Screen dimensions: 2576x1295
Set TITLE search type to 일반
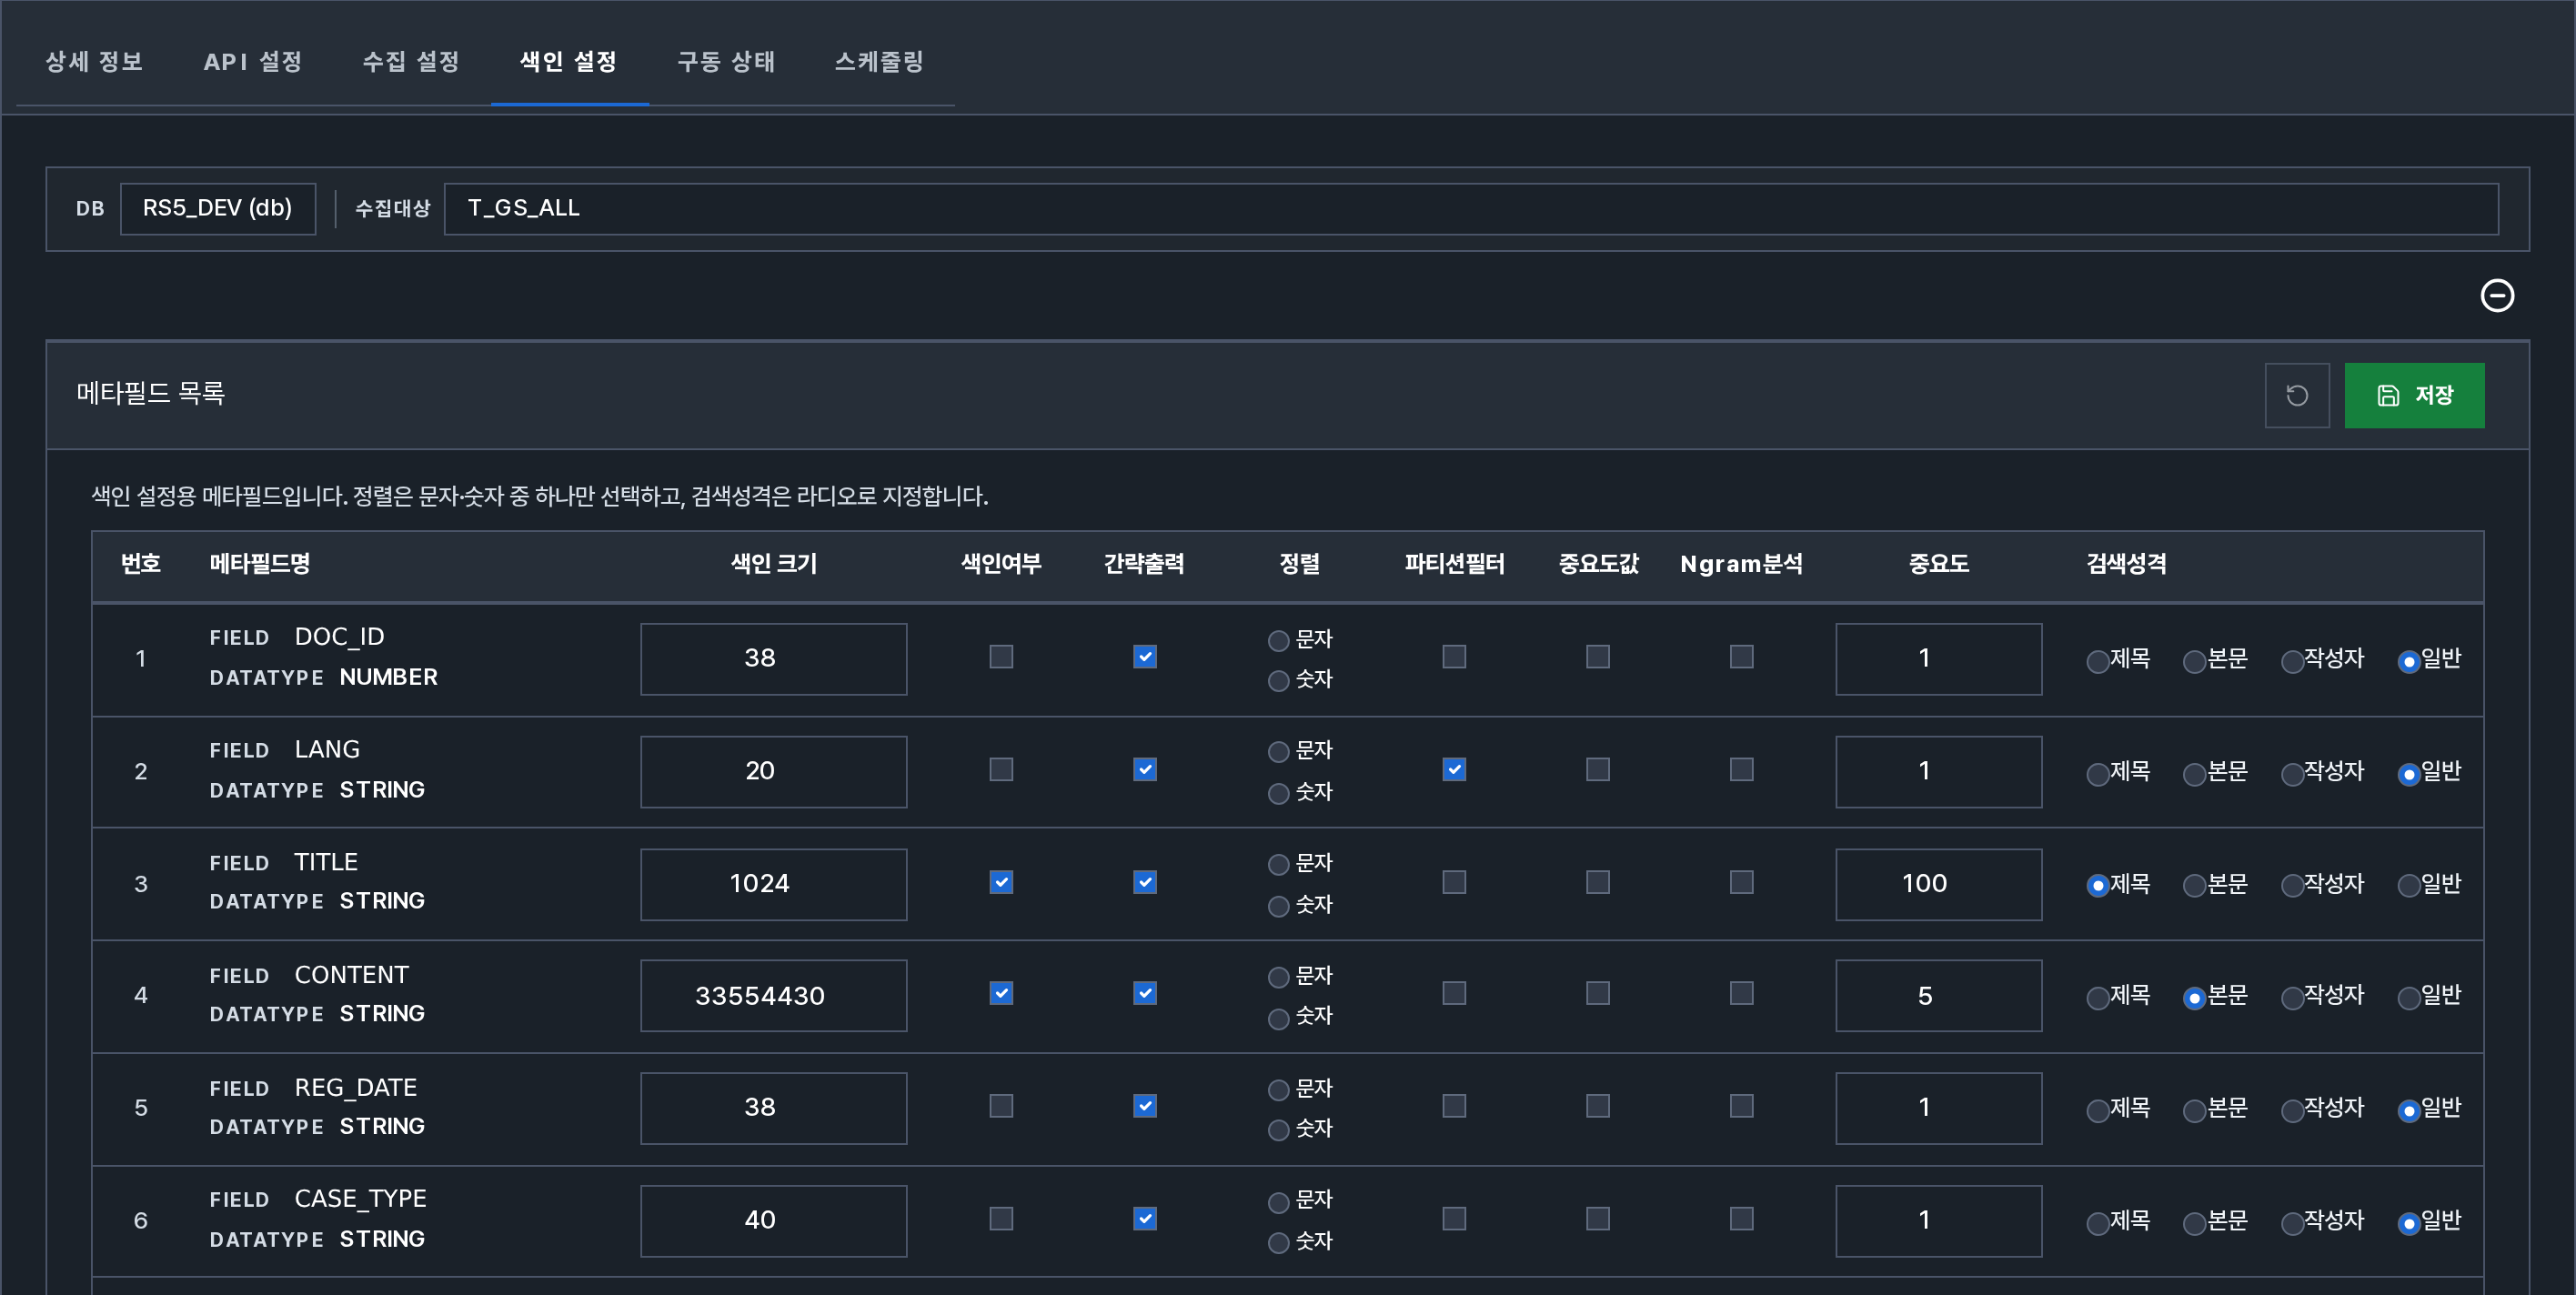[x=2408, y=886]
